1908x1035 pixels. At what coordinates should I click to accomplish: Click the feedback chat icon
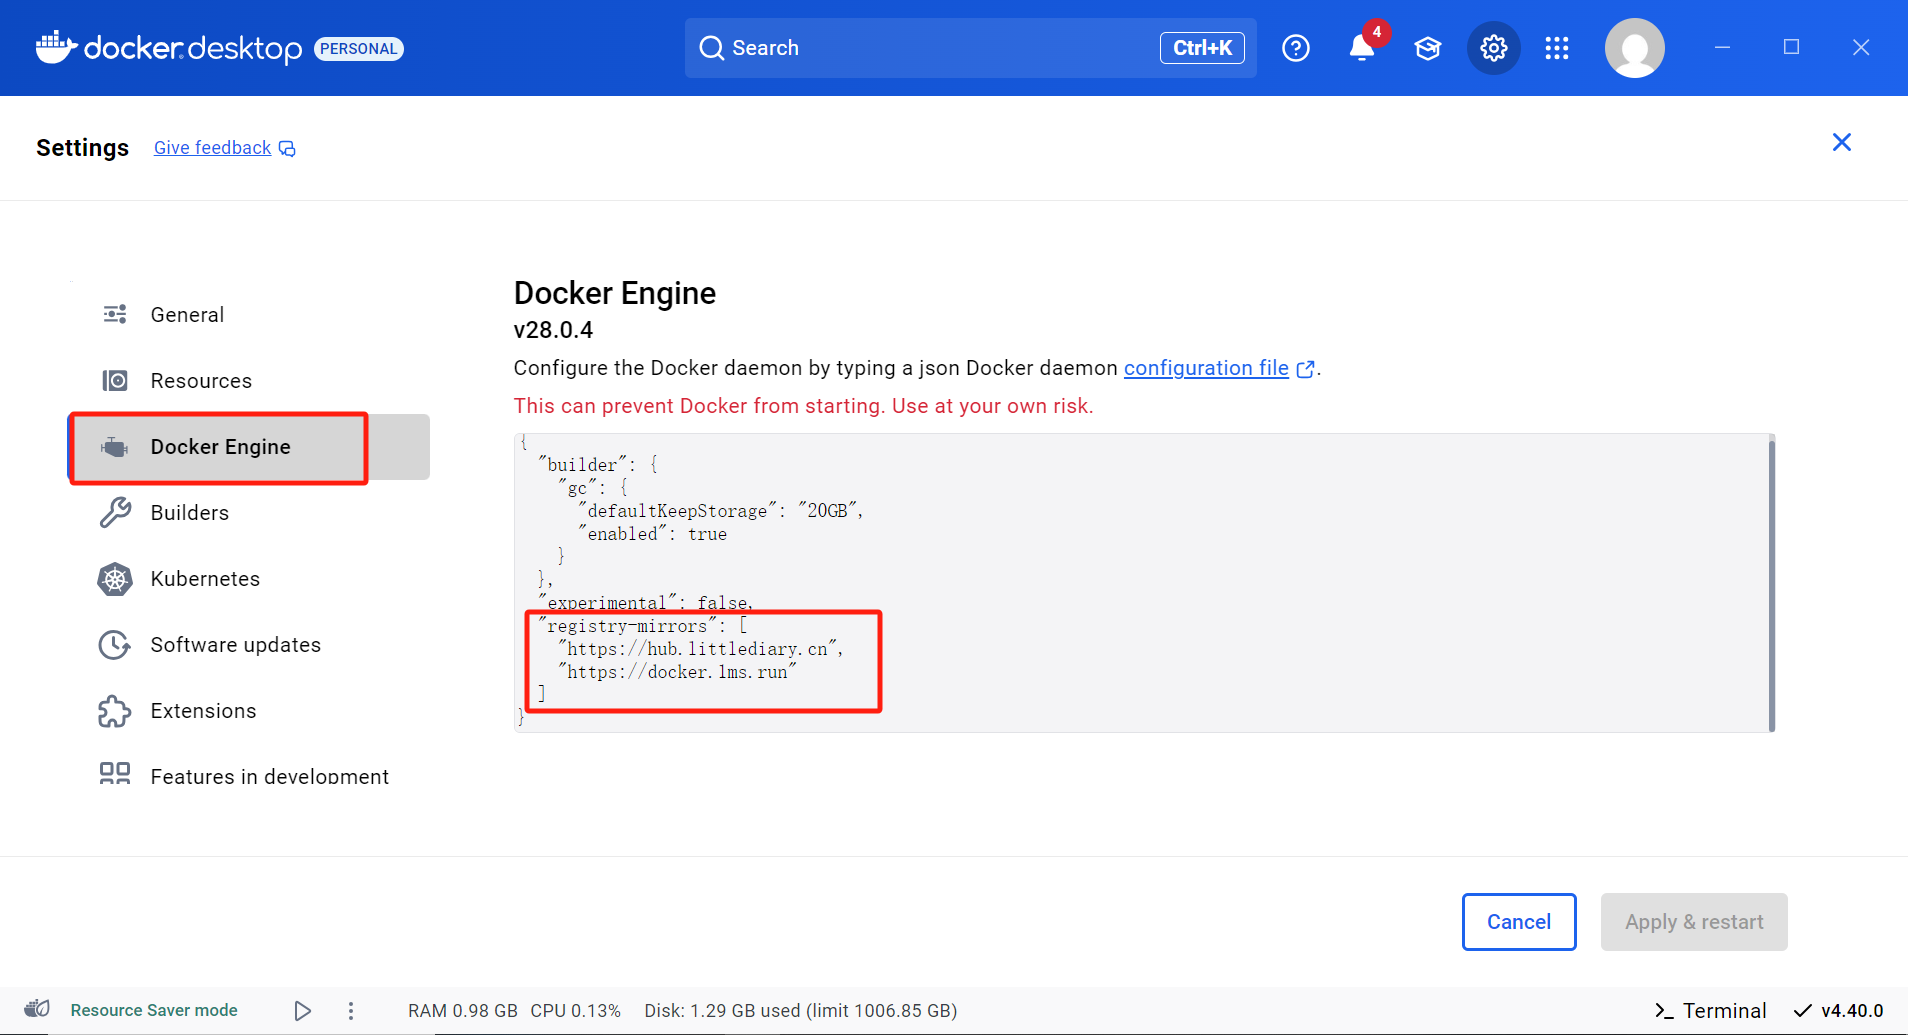287,148
